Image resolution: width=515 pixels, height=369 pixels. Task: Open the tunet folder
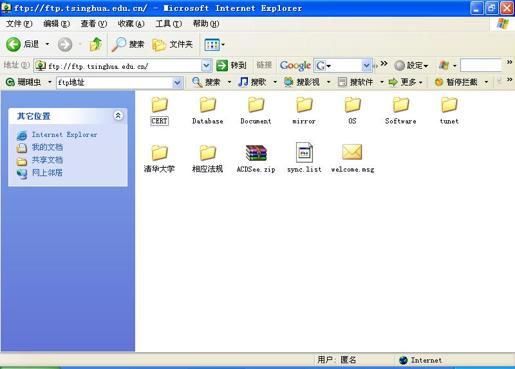pos(449,111)
